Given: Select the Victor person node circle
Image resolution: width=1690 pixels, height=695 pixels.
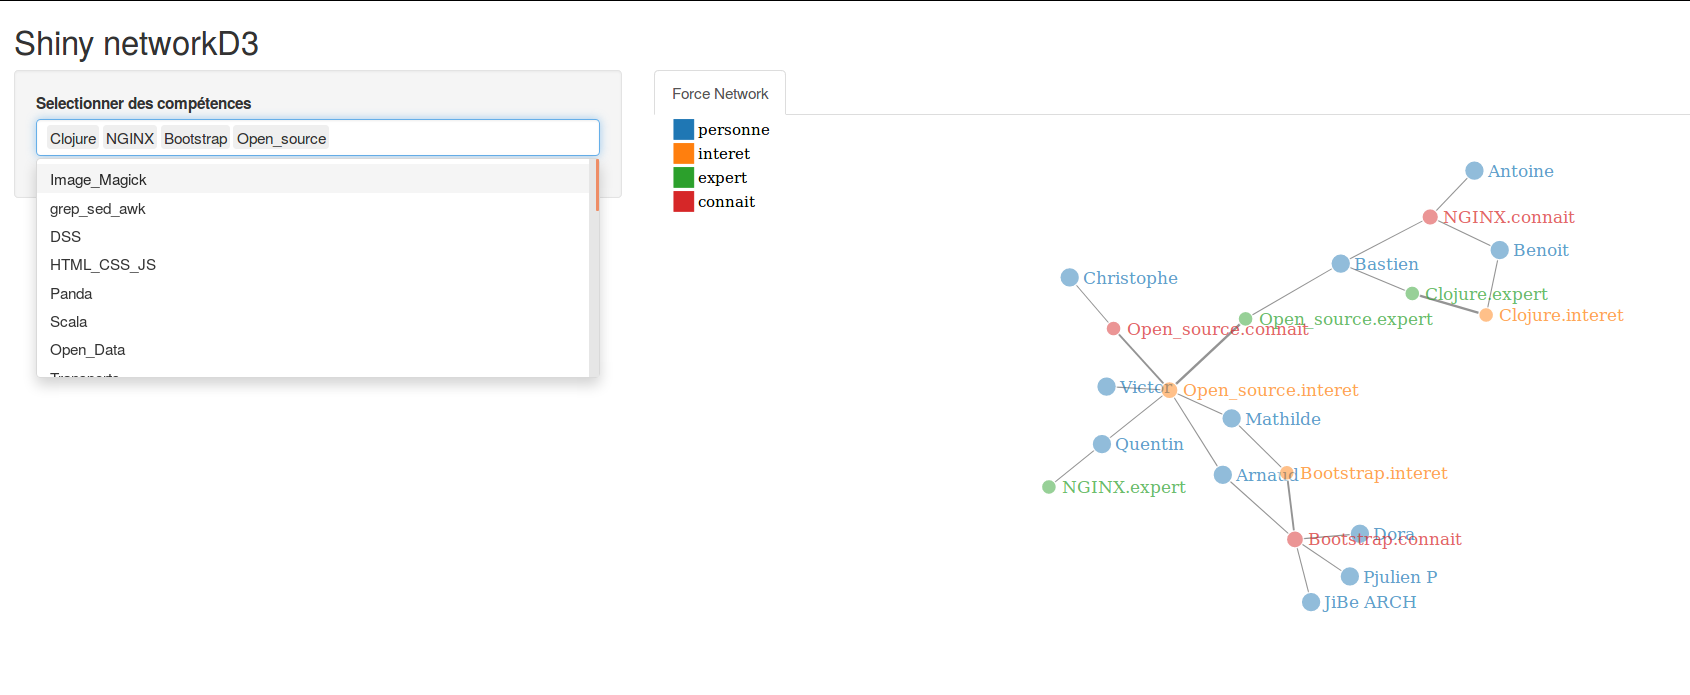Looking at the screenshot, I should click(1106, 386).
